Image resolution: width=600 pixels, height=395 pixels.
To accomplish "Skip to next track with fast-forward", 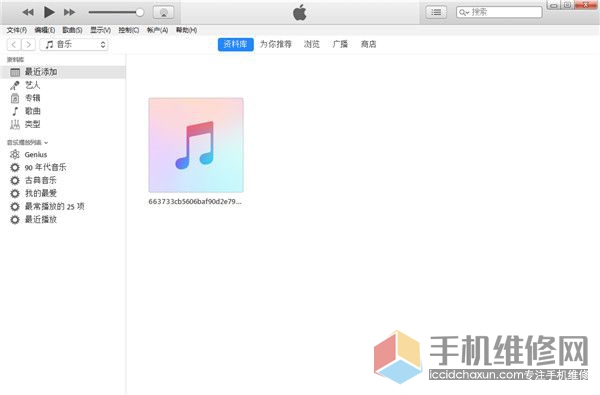I will (x=70, y=13).
